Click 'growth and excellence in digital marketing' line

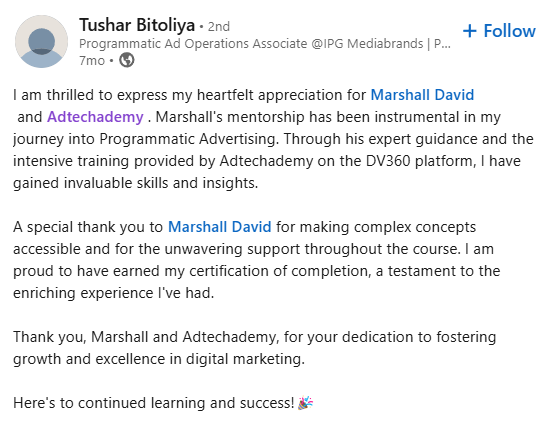[x=159, y=359]
